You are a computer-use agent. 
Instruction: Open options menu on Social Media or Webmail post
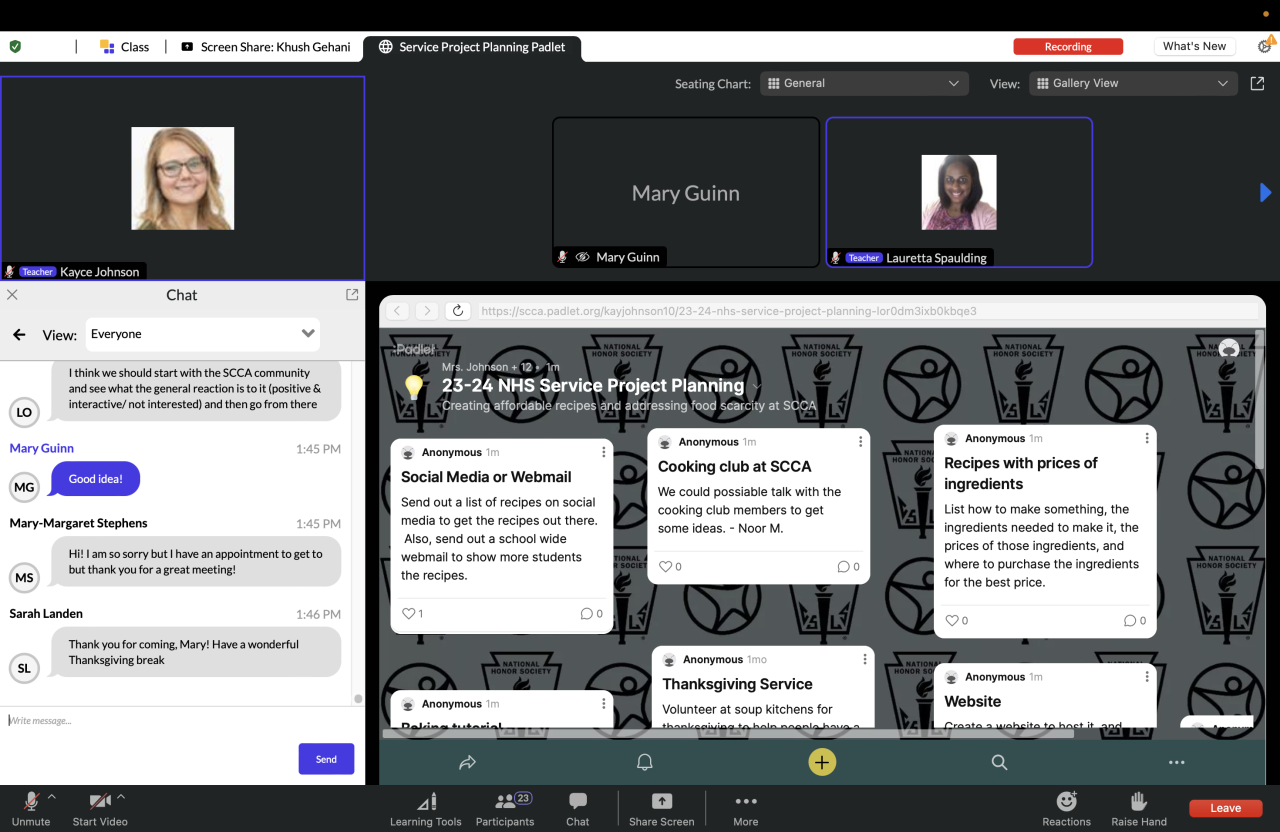point(604,453)
